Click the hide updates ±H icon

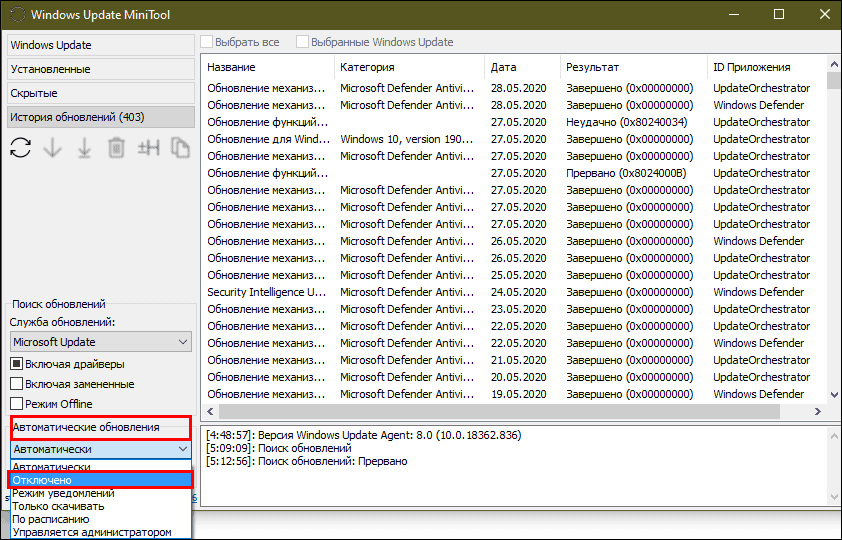[x=148, y=148]
